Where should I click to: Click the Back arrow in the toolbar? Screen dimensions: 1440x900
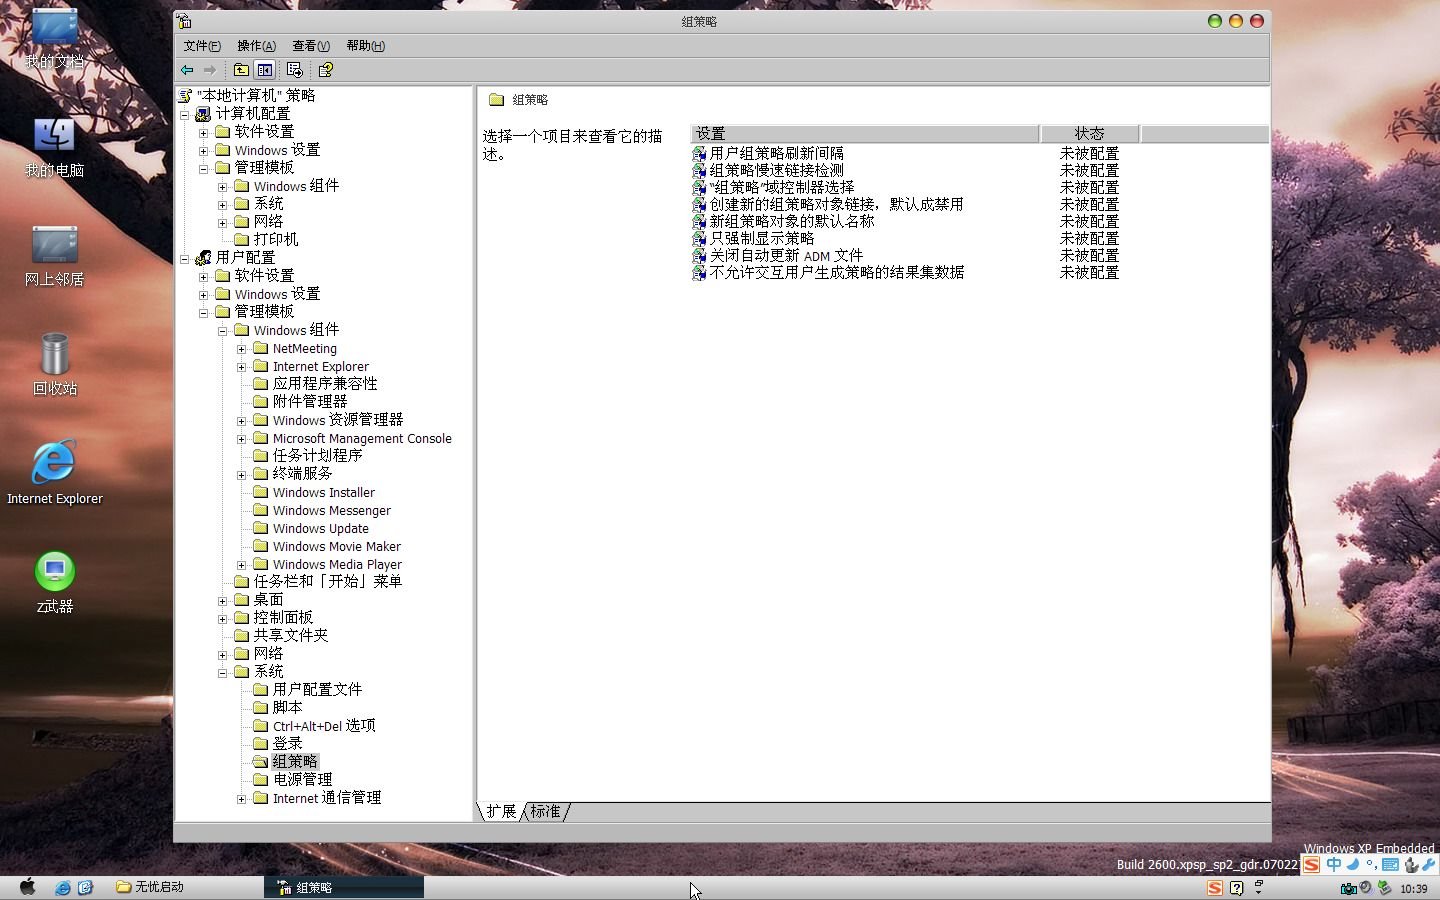(187, 70)
